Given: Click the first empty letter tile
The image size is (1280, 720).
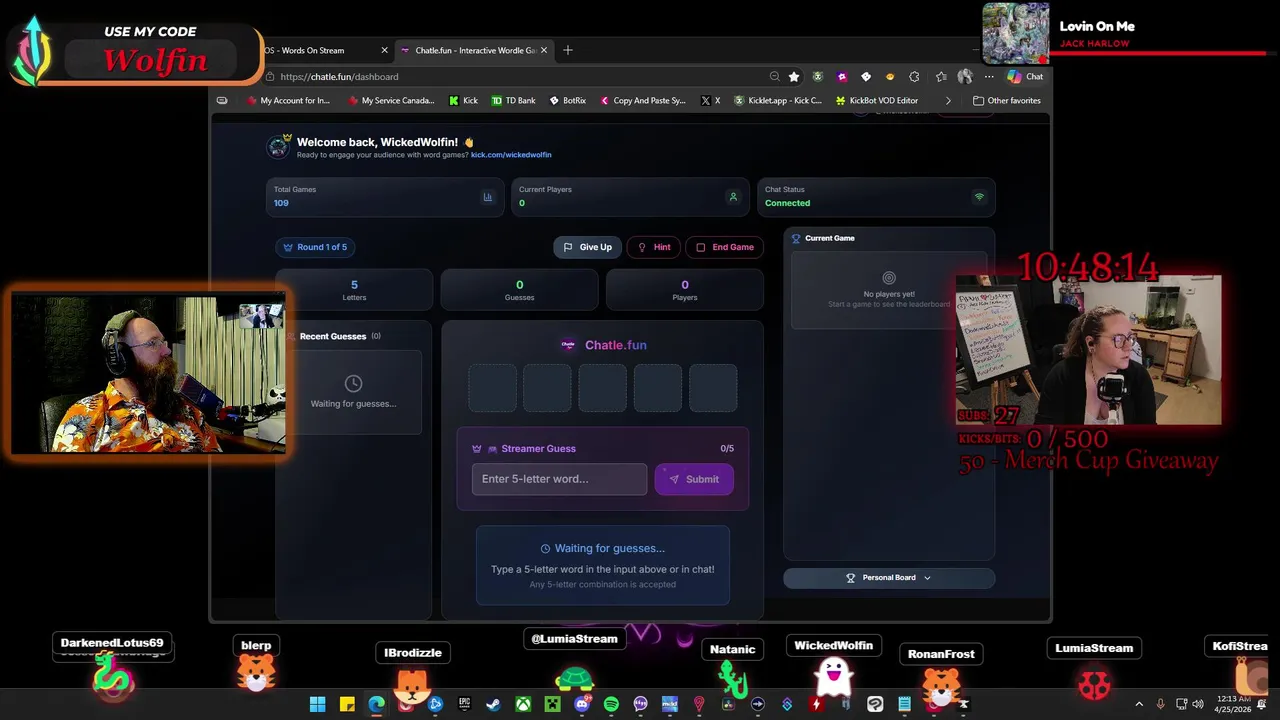Looking at the screenshot, I should [x=493, y=388].
